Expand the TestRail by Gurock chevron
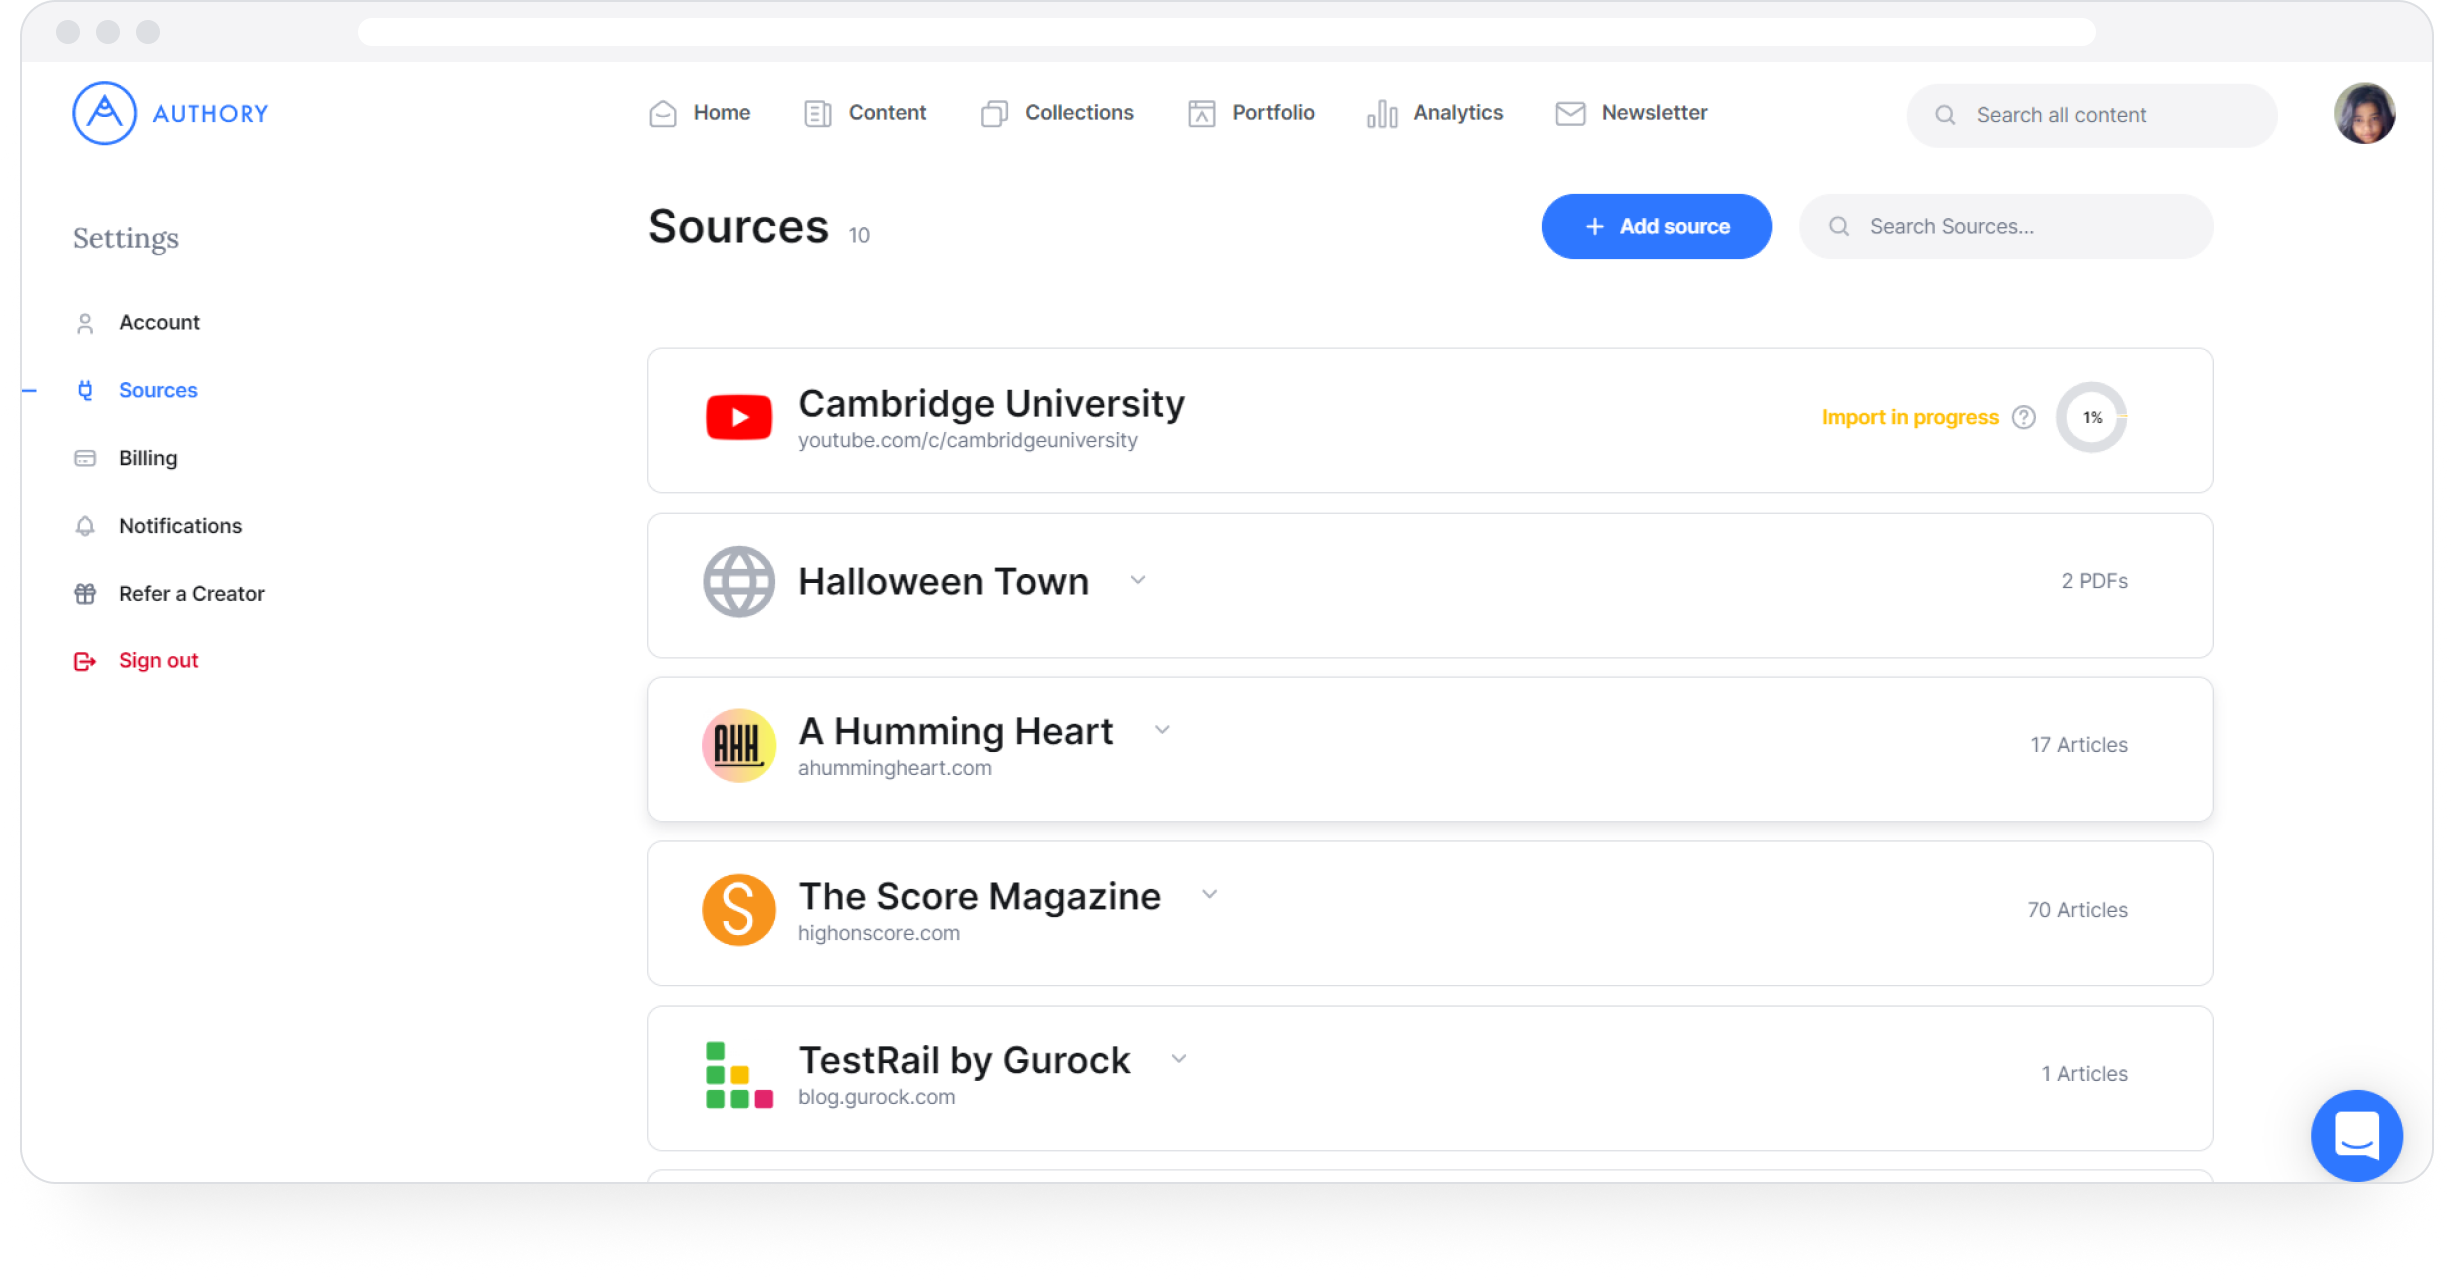The height and width of the screenshot is (1284, 2454). 1179,1059
